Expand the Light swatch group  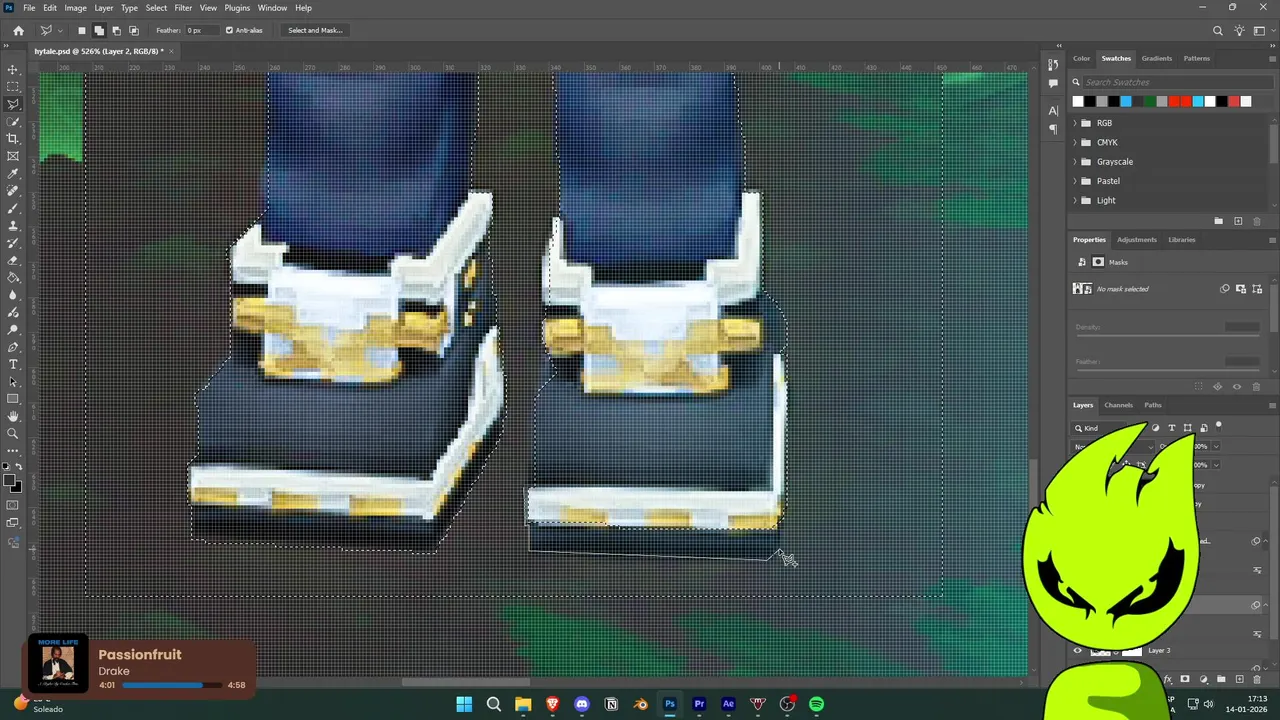pyautogui.click(x=1076, y=200)
